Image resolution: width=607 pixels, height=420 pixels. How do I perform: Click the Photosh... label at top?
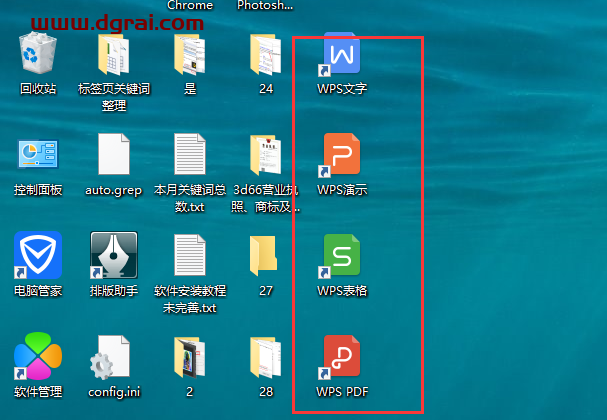tap(265, 5)
